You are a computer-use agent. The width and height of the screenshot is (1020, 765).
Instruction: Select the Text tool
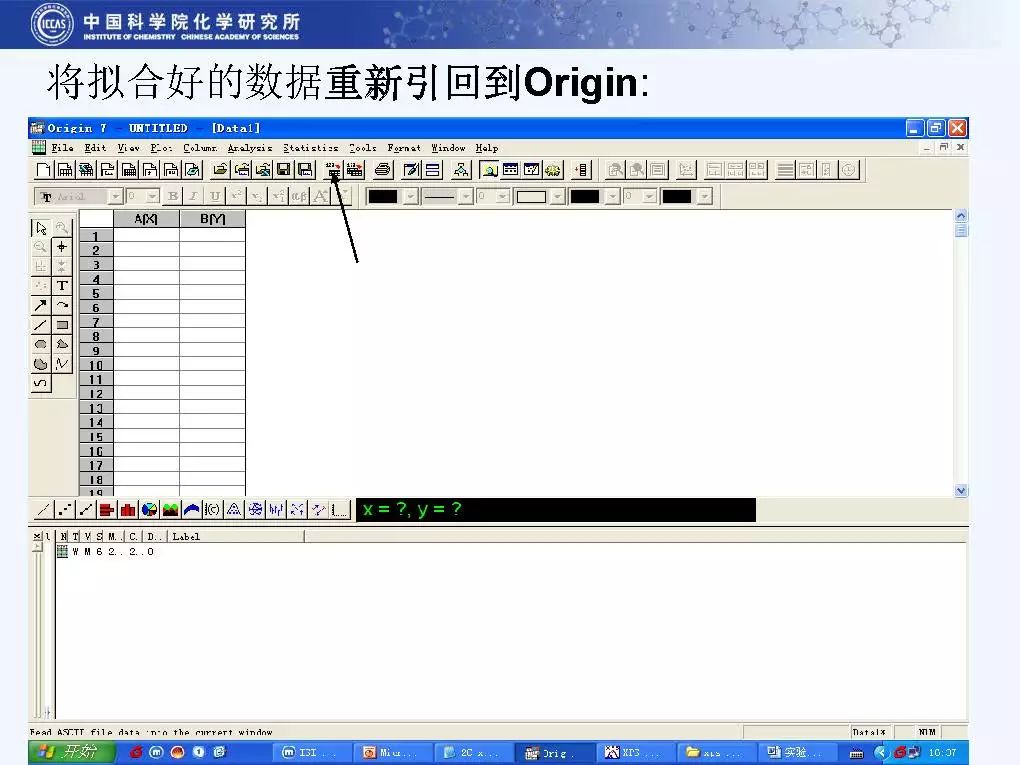tap(62, 286)
